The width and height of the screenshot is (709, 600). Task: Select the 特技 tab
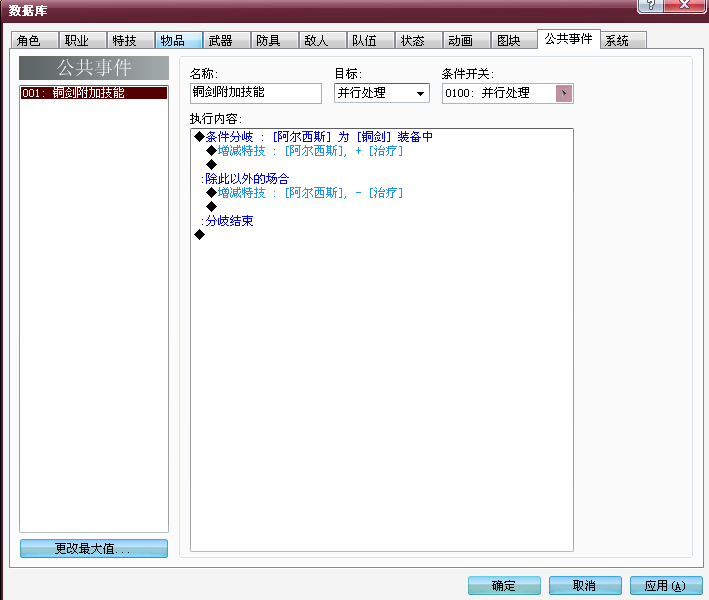[x=131, y=40]
